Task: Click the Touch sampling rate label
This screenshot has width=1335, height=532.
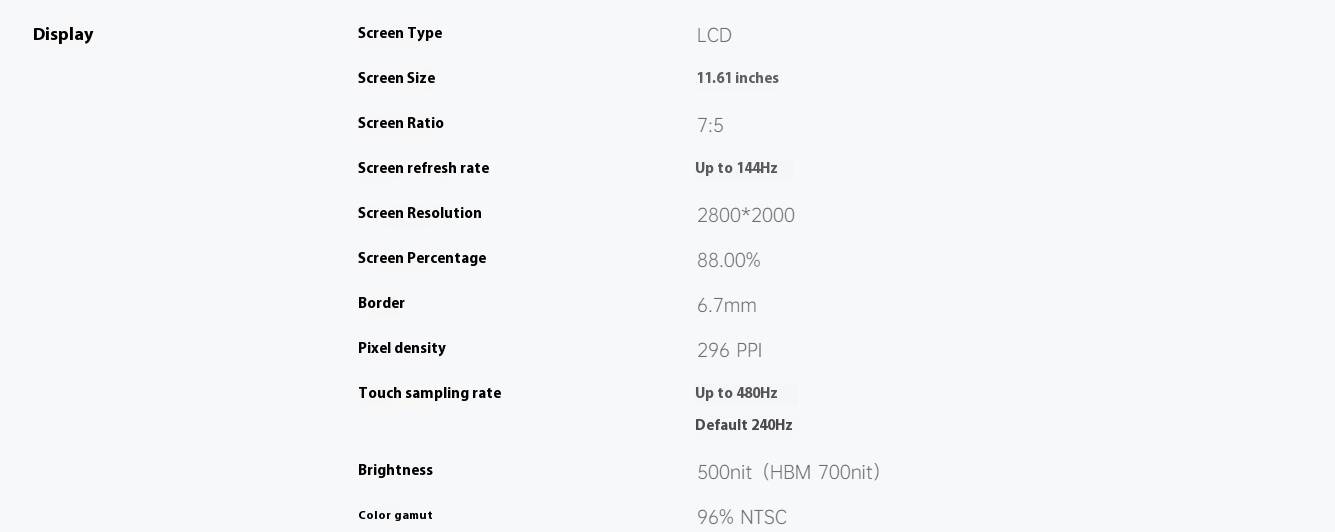Action: coord(429,394)
